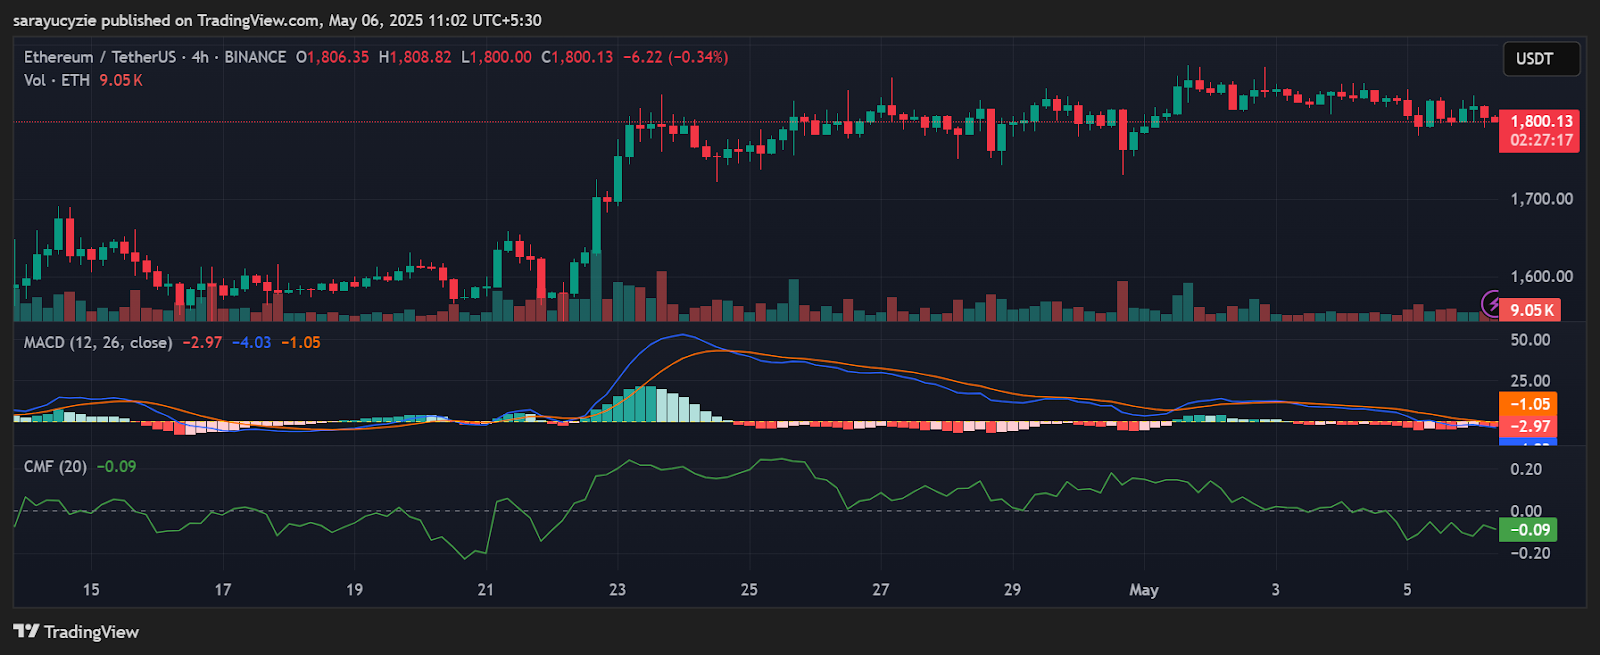Screen dimensions: 1600x655
Task: Click the high price value H1,808.82
Action: pos(415,57)
